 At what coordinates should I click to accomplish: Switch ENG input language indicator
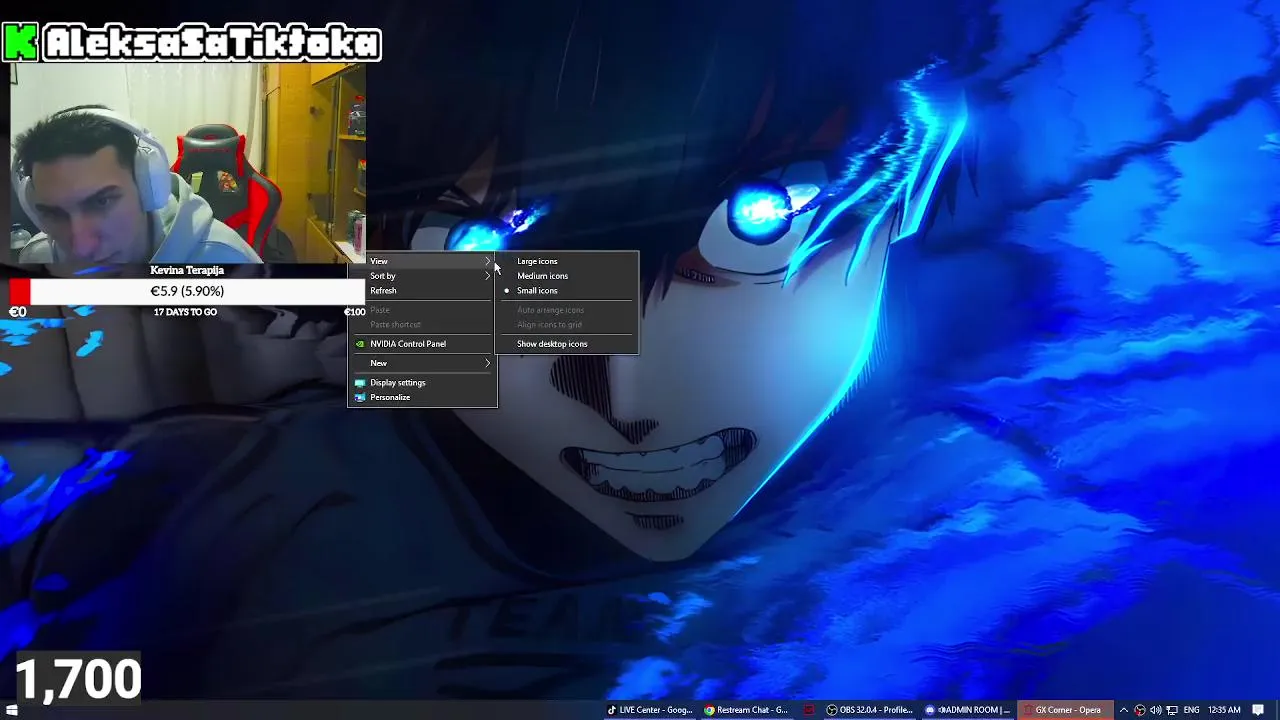click(1191, 710)
